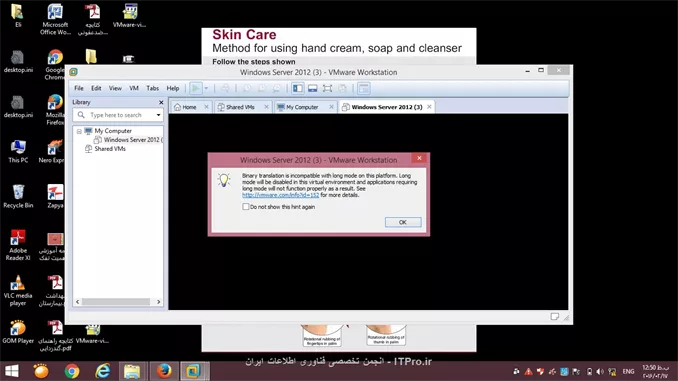Select Microsoft Office Word desktop icon
This screenshot has width=678, height=381.
(55, 19)
